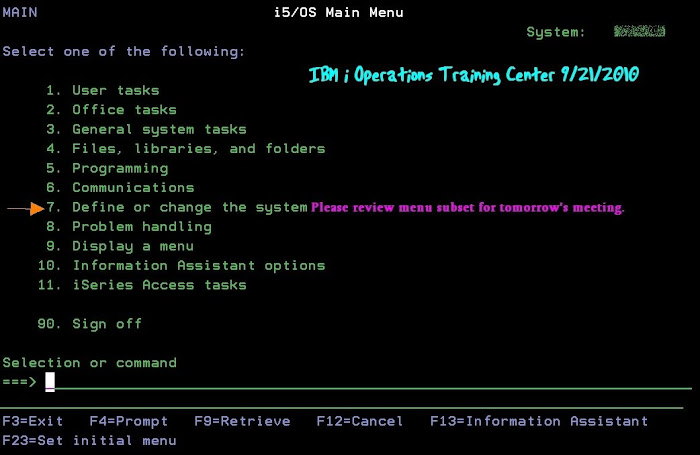Open General system tasks option
Viewport: 700px width, 455px height.
pyautogui.click(x=146, y=130)
